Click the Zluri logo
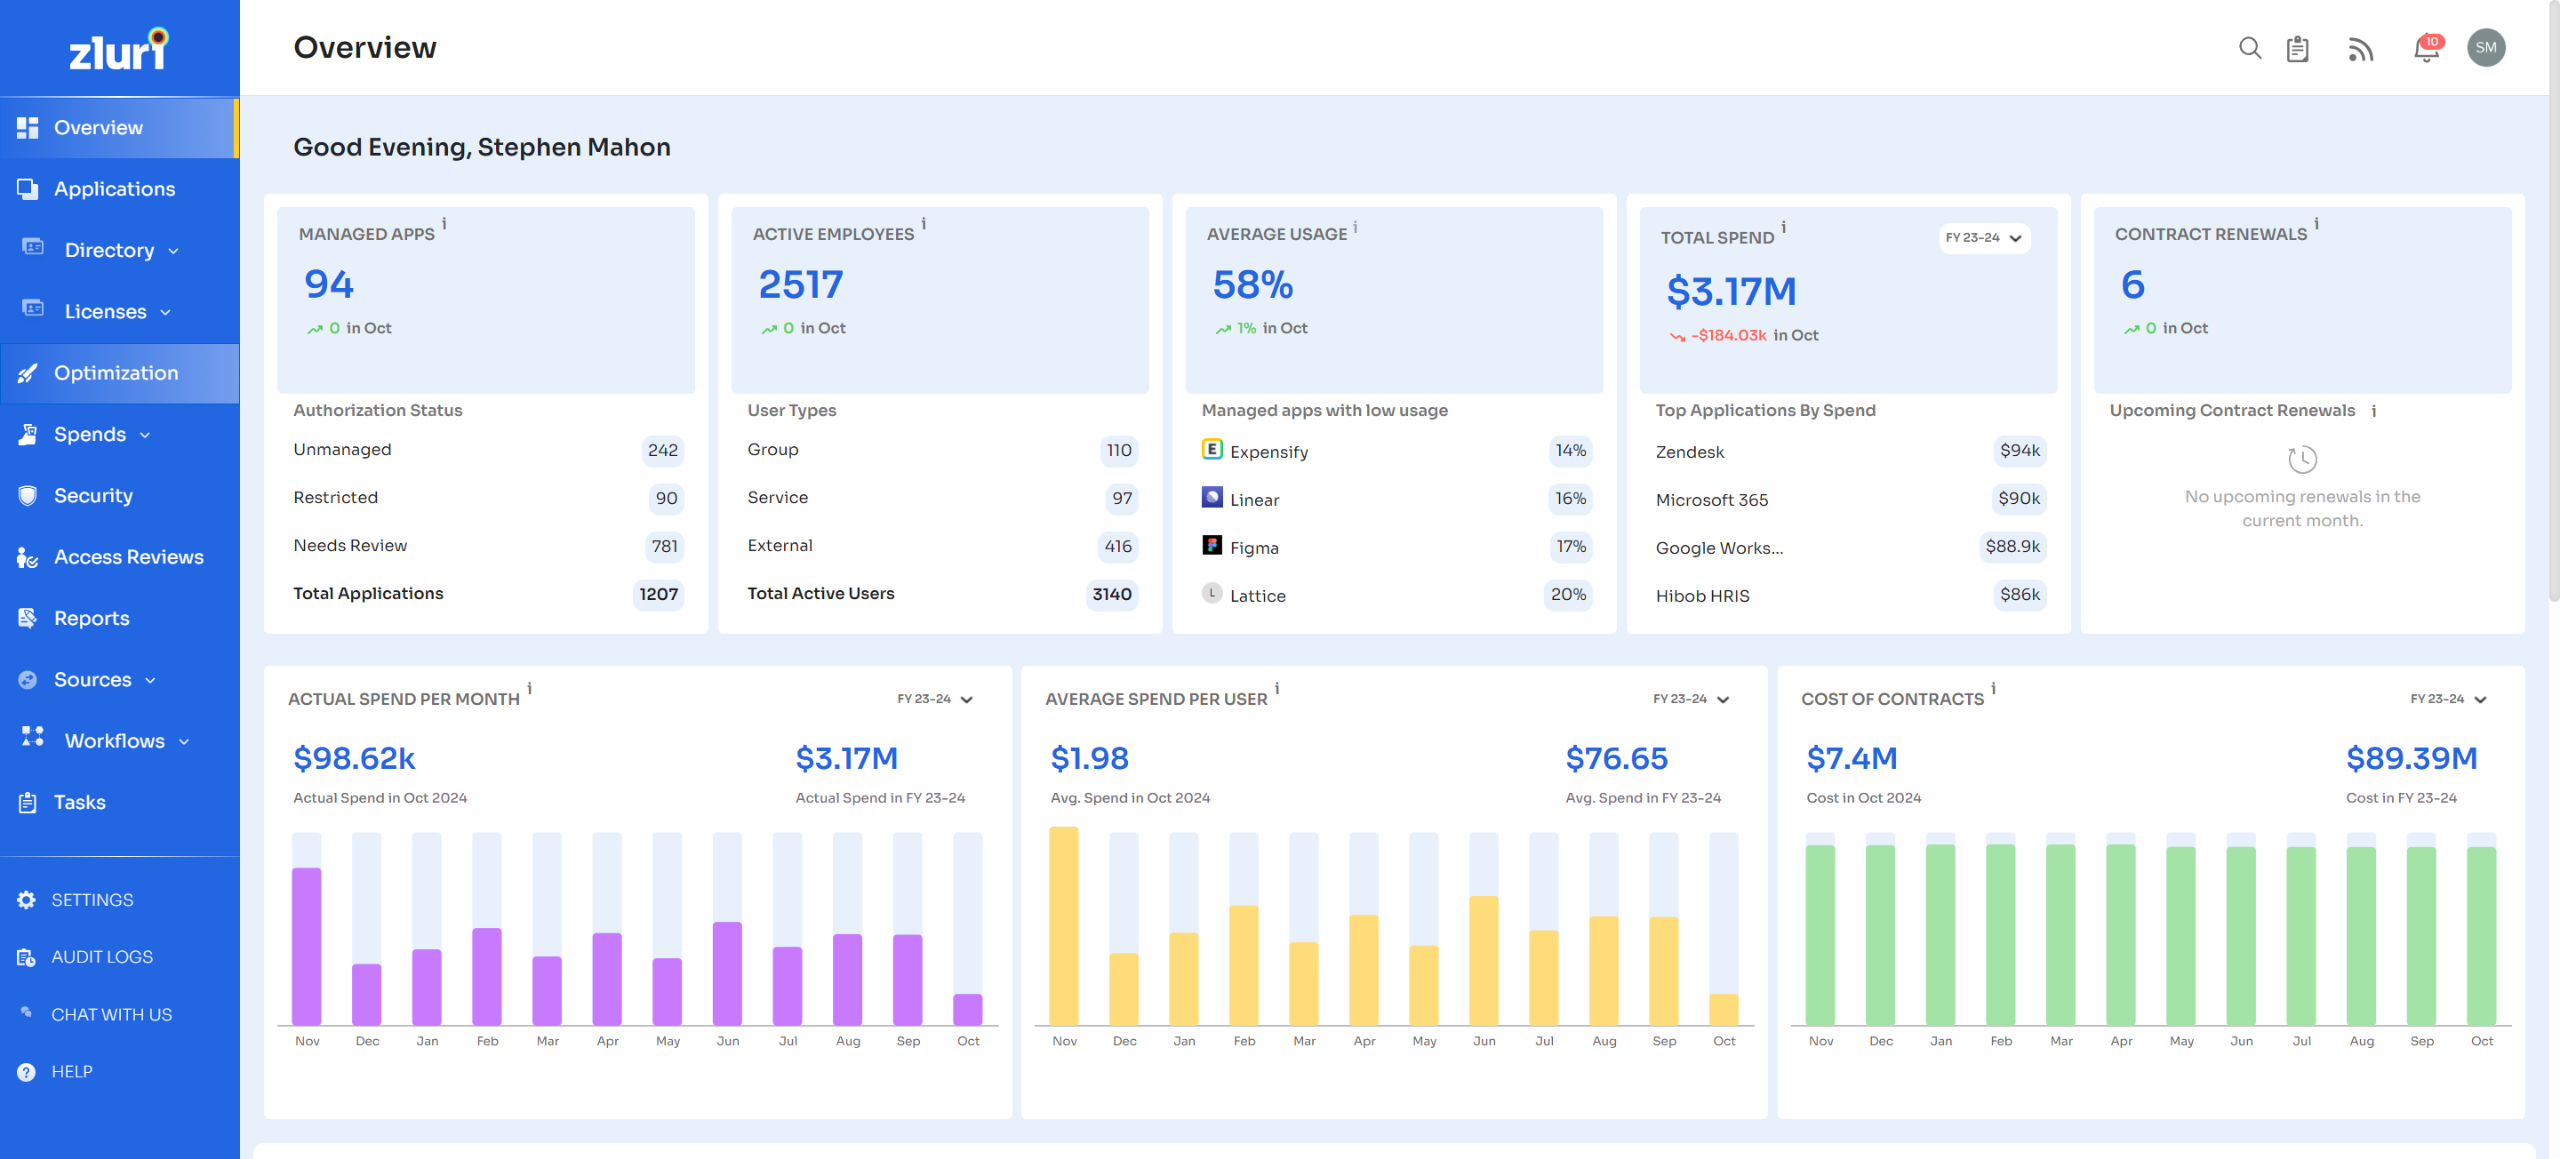Image resolution: width=2560 pixels, height=1159 pixels. click(x=119, y=48)
